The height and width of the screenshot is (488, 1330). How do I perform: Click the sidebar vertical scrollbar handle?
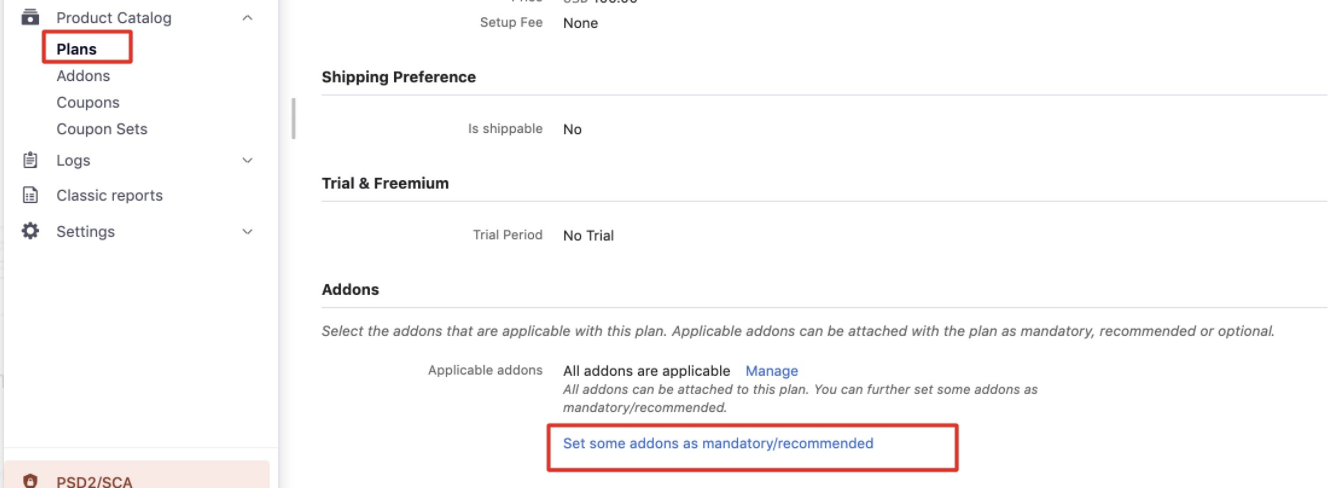[x=293, y=118]
